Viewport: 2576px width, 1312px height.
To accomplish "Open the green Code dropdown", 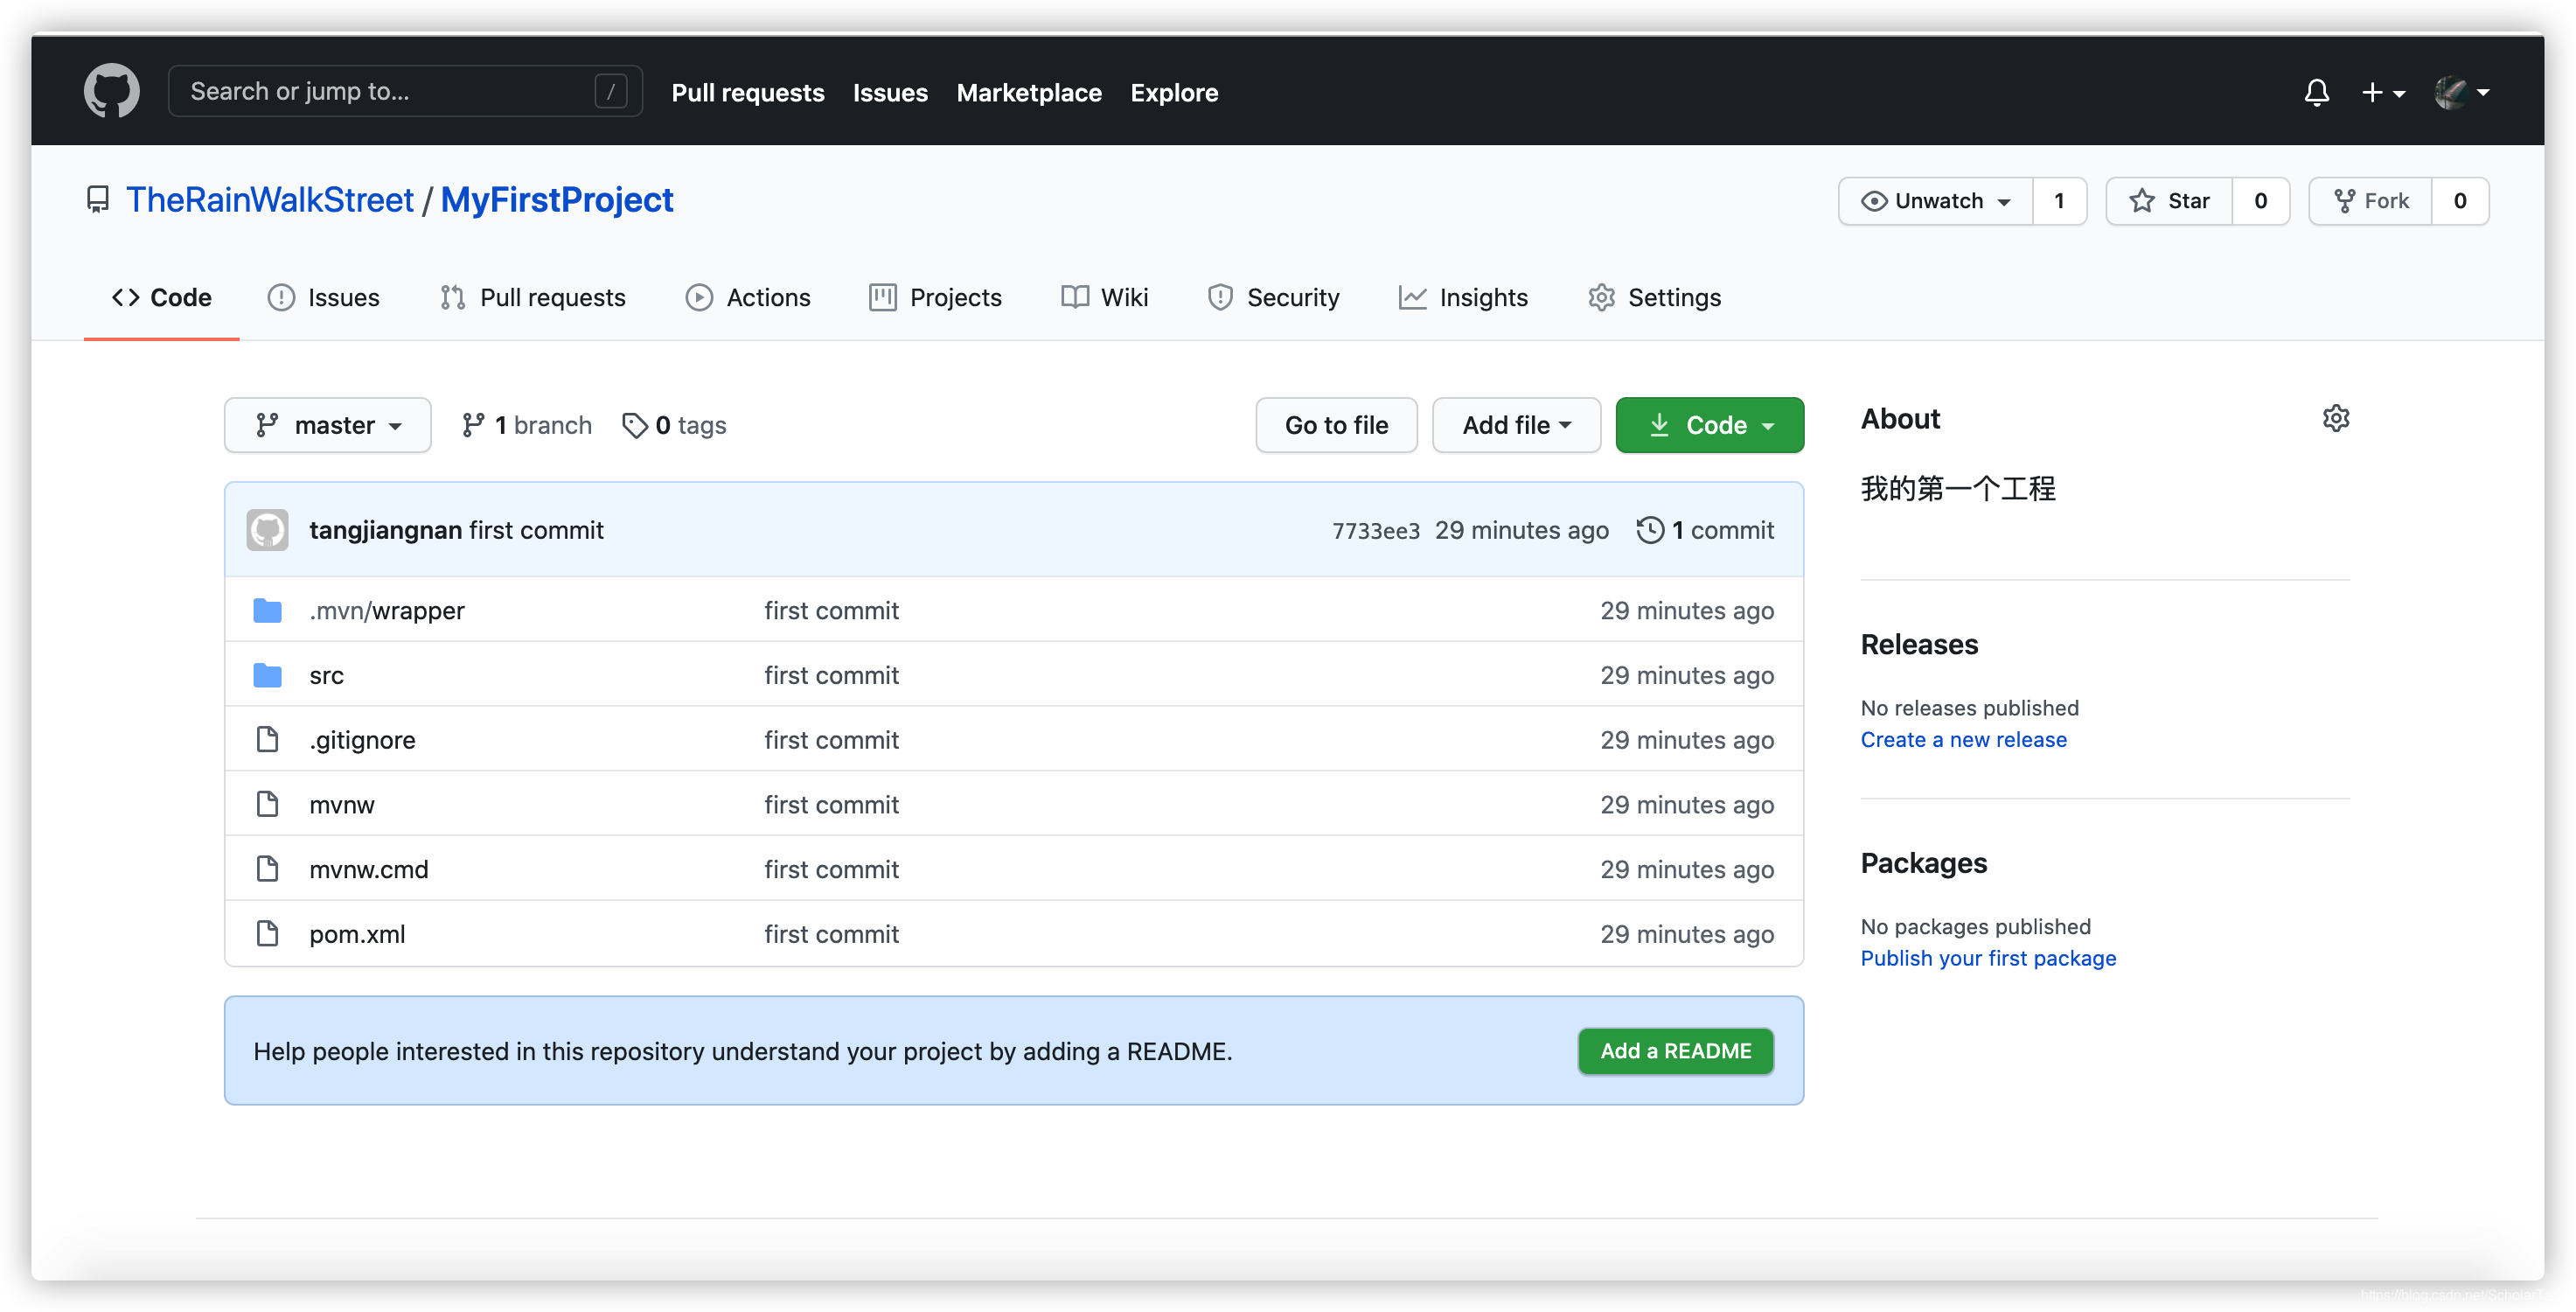I will pos(1709,425).
